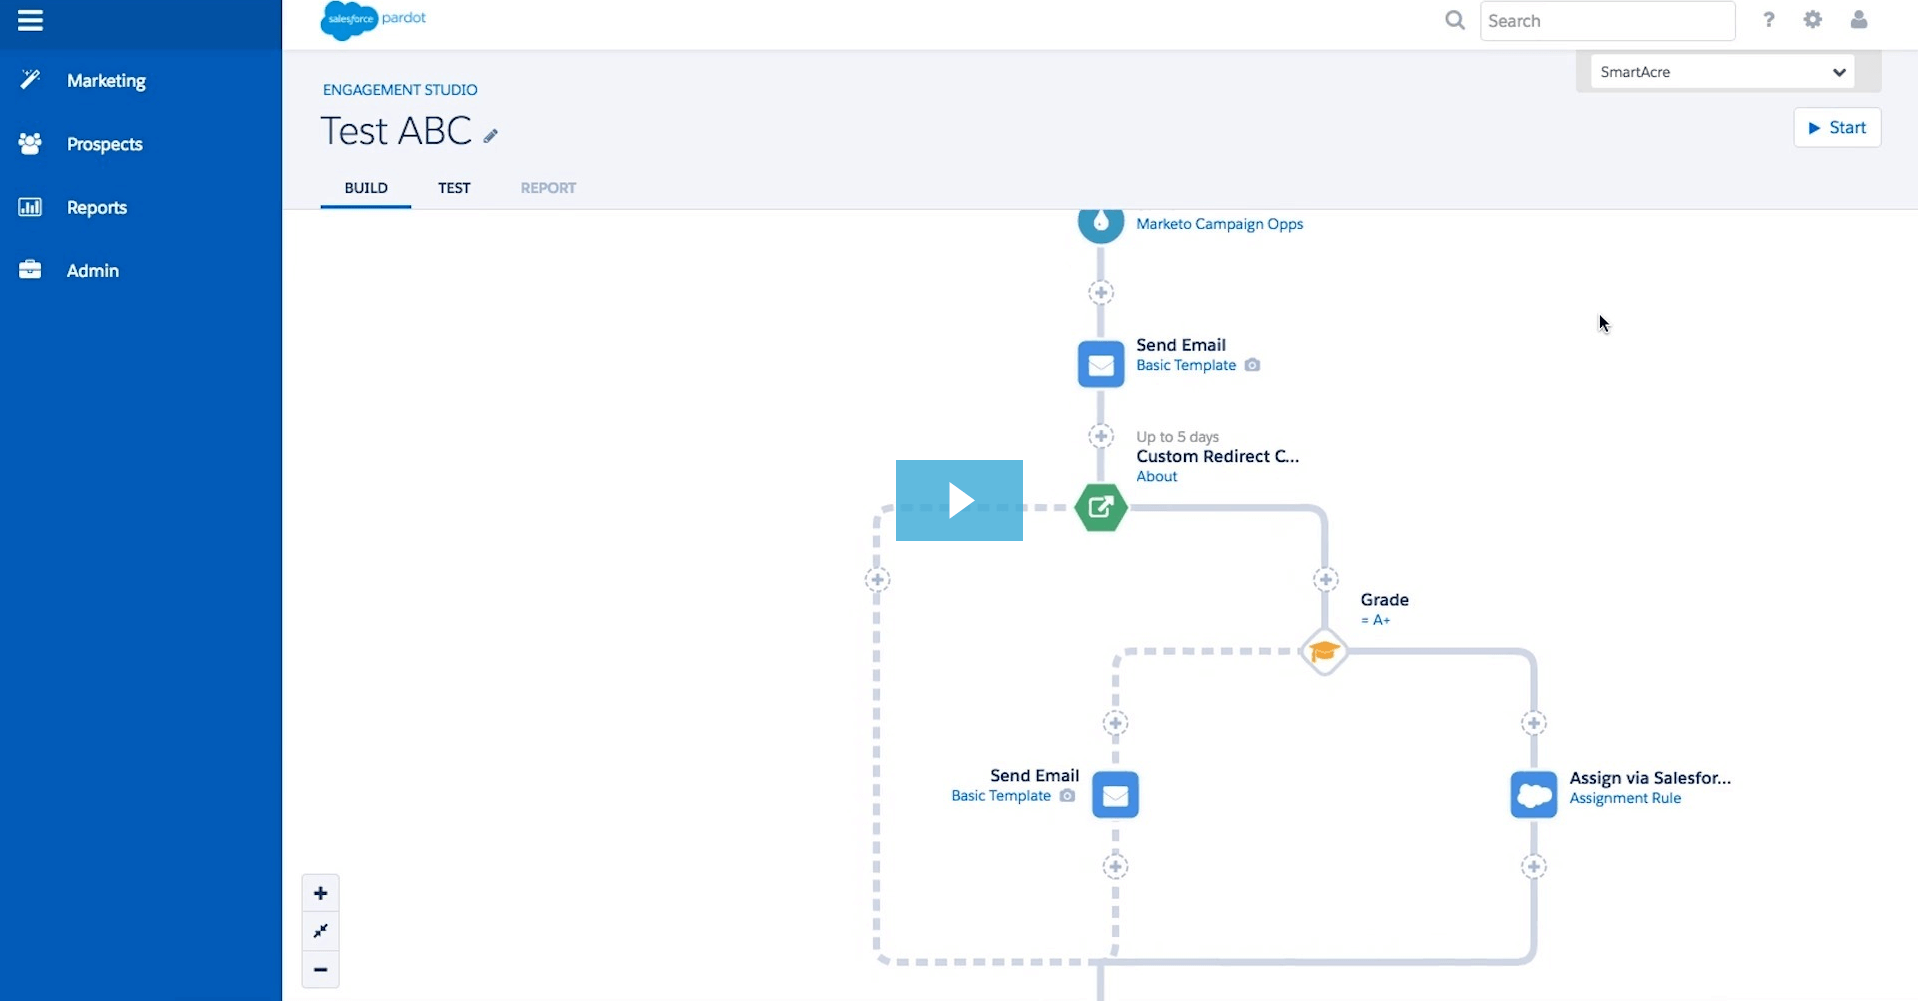Add step above lower Send Email node
Viewport: 1918px width, 1001px height.
click(x=1115, y=723)
